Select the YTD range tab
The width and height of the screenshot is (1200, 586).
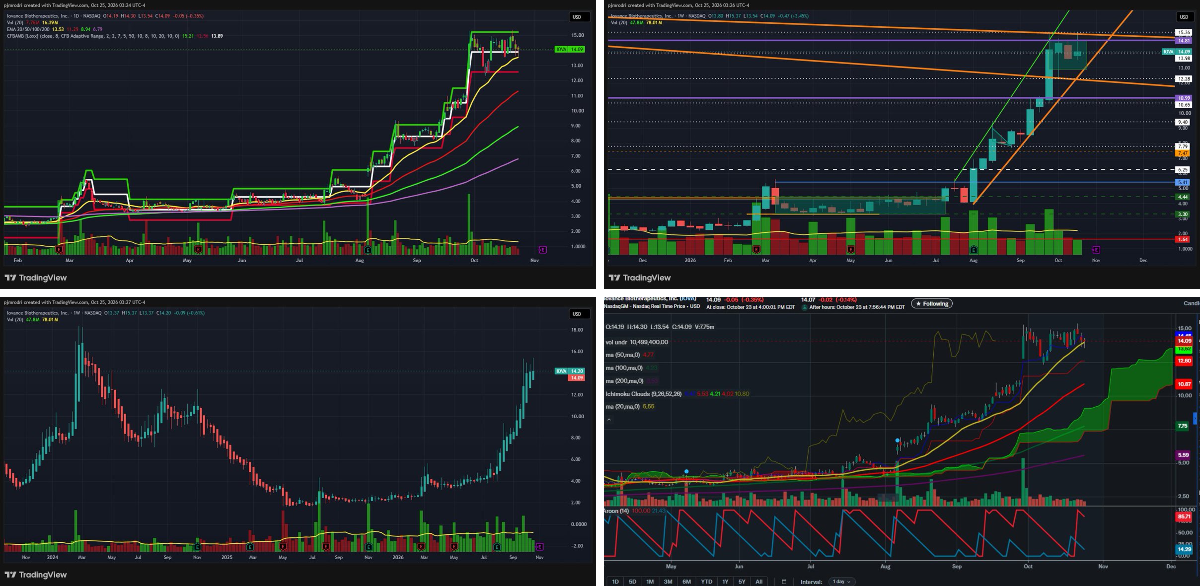pyautogui.click(x=706, y=580)
